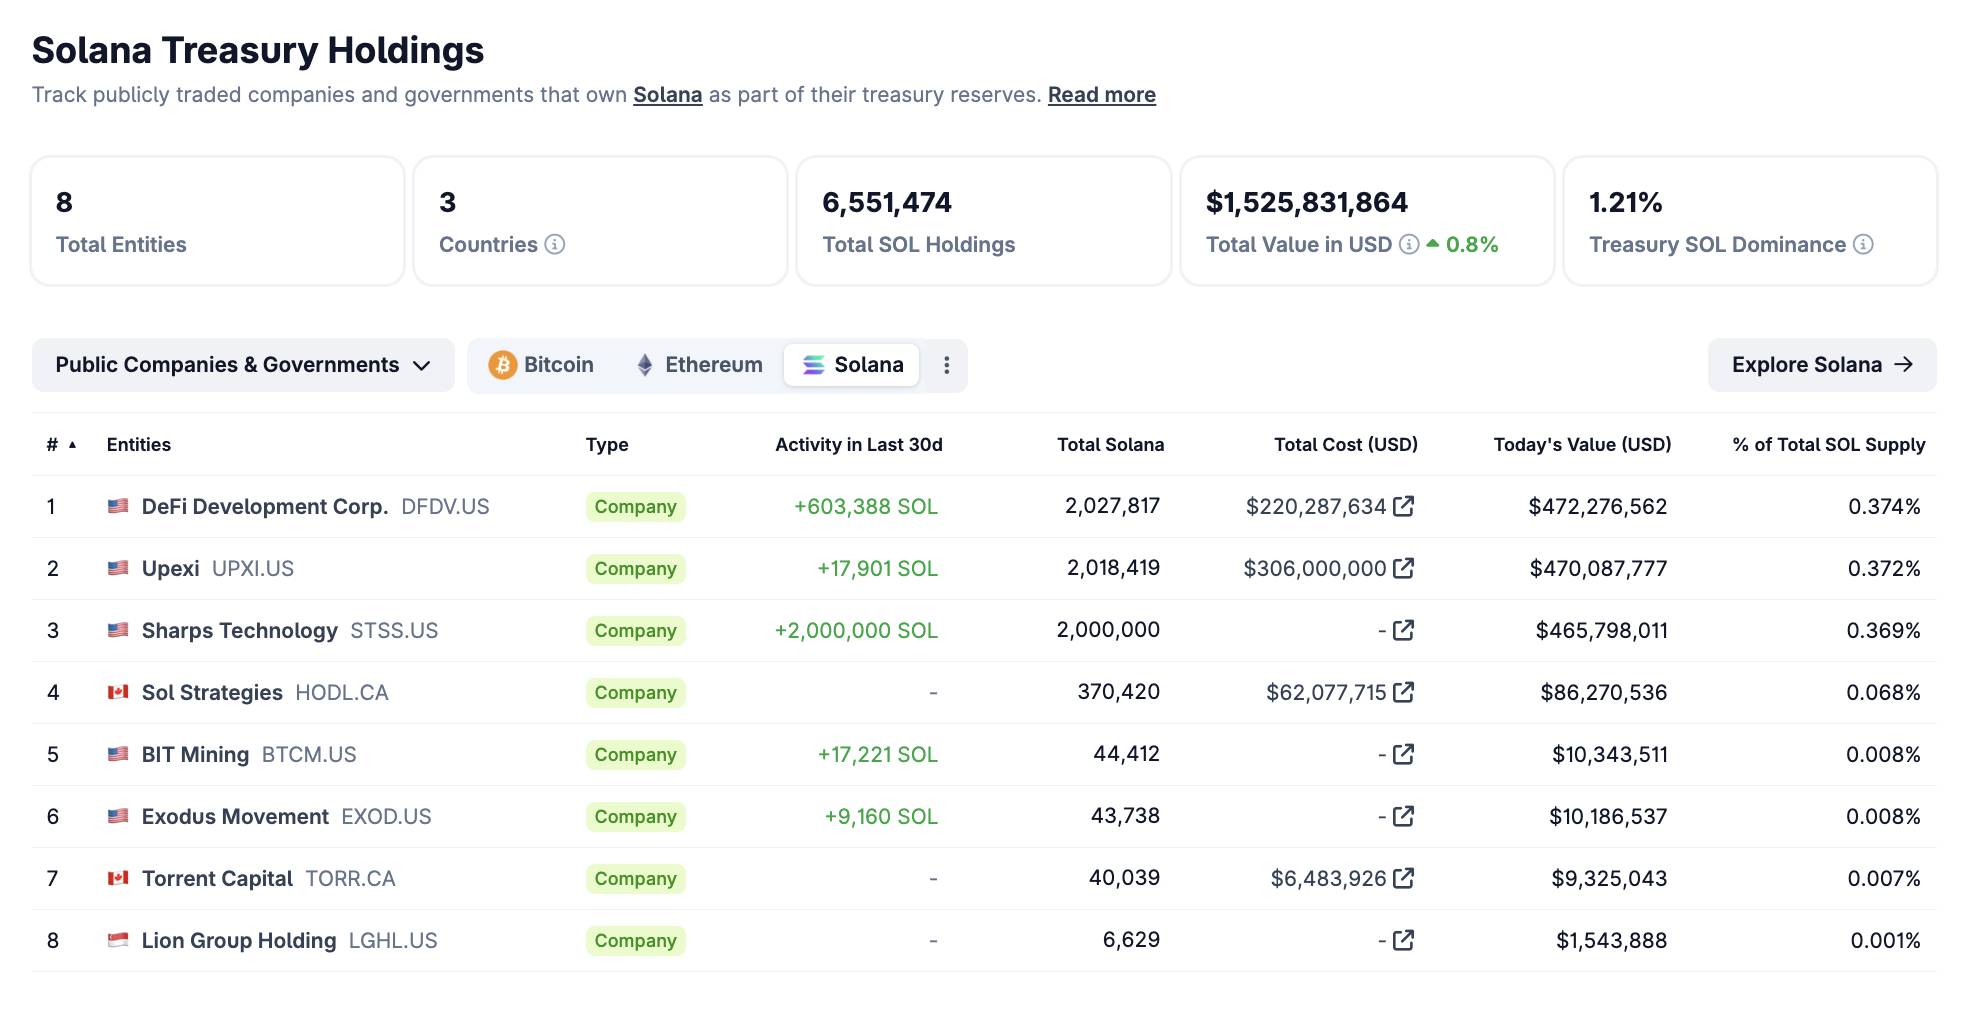Click the $472,276,562 today's value cell
Image resolution: width=1978 pixels, height=1024 pixels.
(x=1598, y=506)
